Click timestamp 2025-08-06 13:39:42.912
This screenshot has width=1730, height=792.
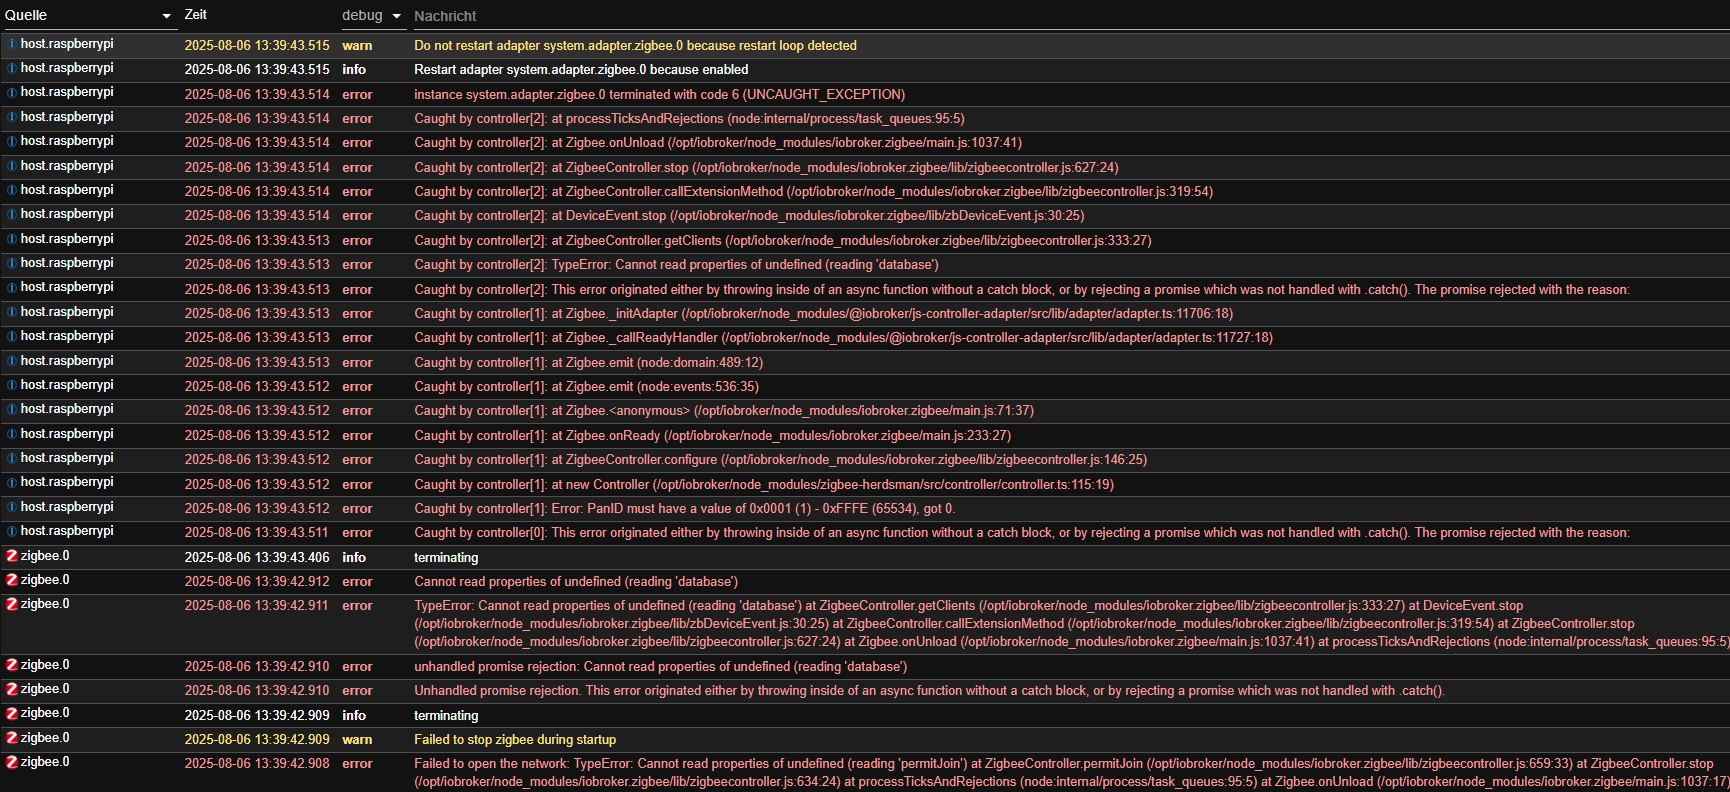coord(257,581)
